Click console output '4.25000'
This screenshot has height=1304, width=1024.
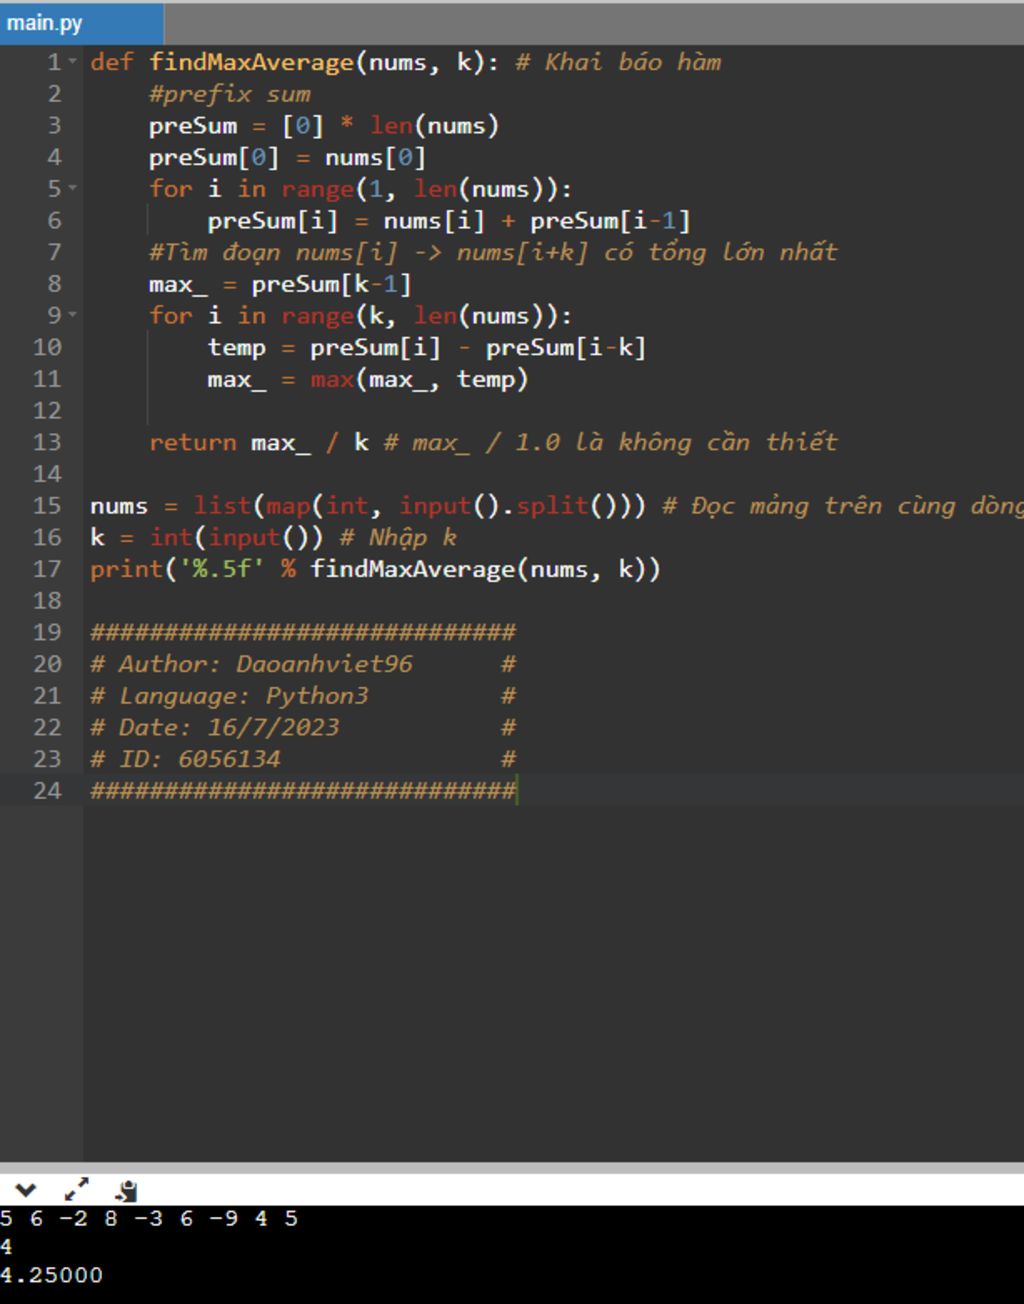[x=52, y=1275]
